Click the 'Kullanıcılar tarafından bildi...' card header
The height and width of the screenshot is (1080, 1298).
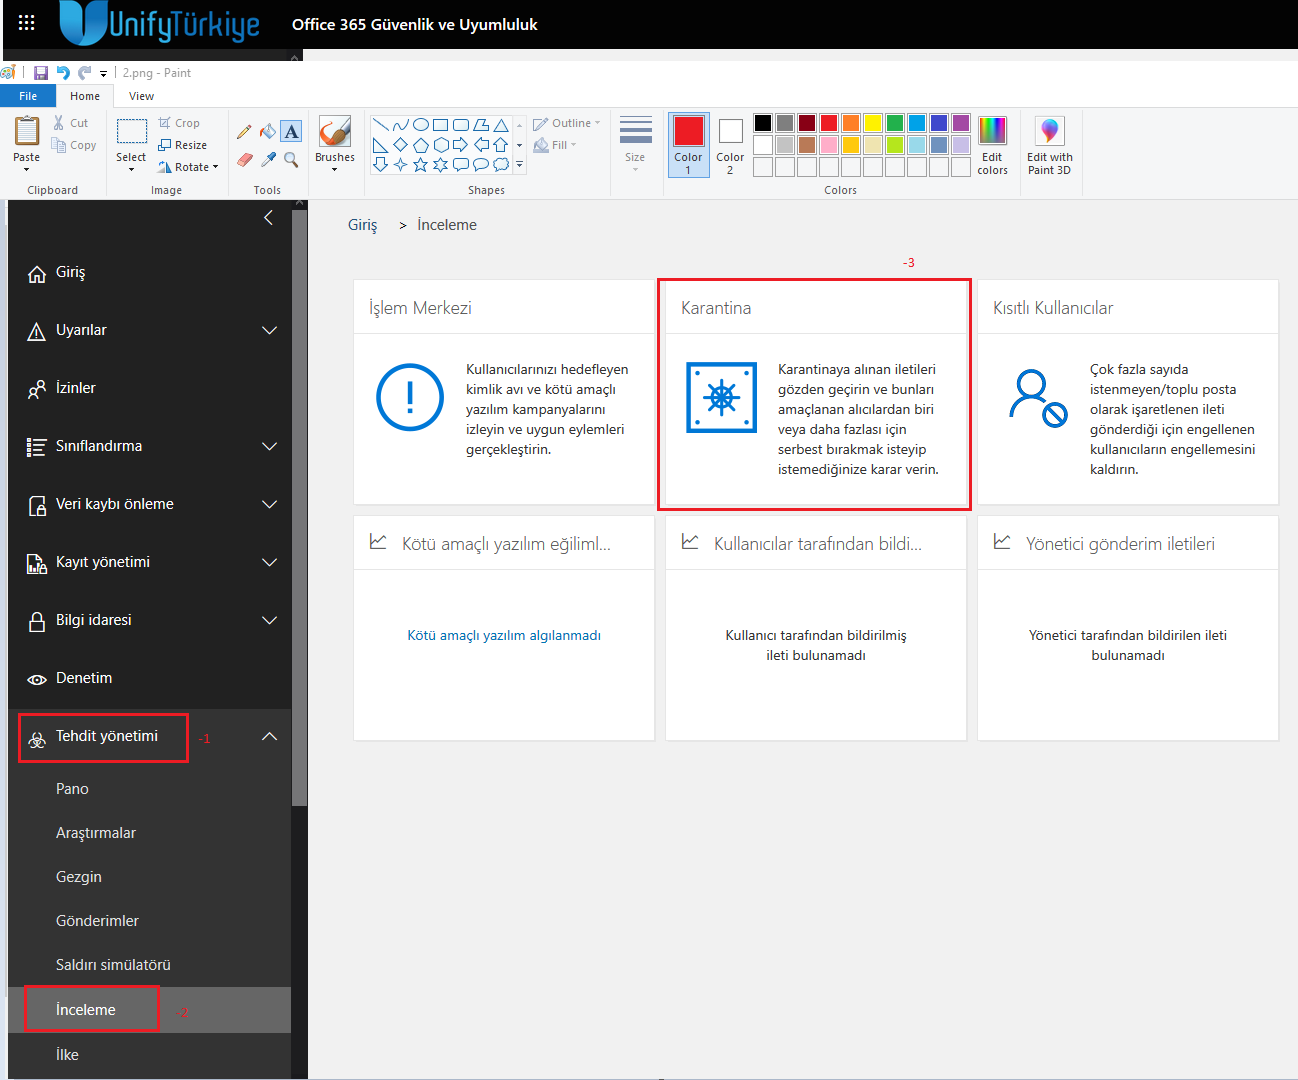(x=818, y=544)
